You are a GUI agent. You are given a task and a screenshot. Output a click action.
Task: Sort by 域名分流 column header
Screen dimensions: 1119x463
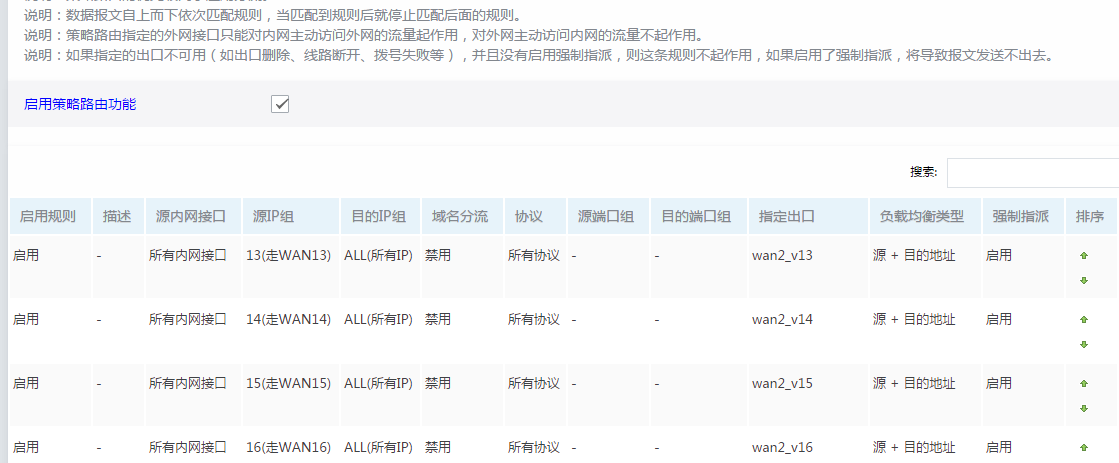pos(462,217)
